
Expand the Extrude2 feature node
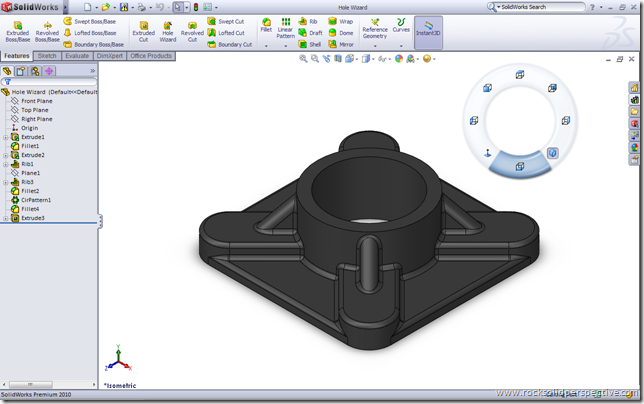[x=5, y=156]
